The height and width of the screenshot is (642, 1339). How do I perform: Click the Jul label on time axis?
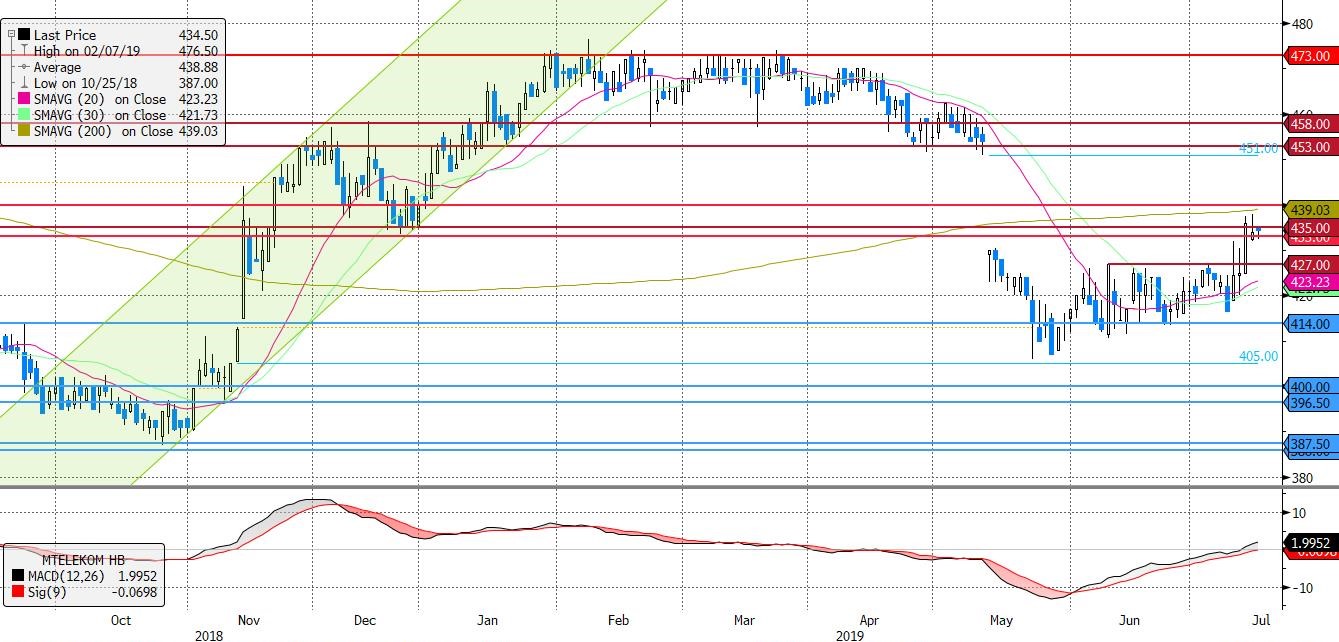pos(1260,620)
